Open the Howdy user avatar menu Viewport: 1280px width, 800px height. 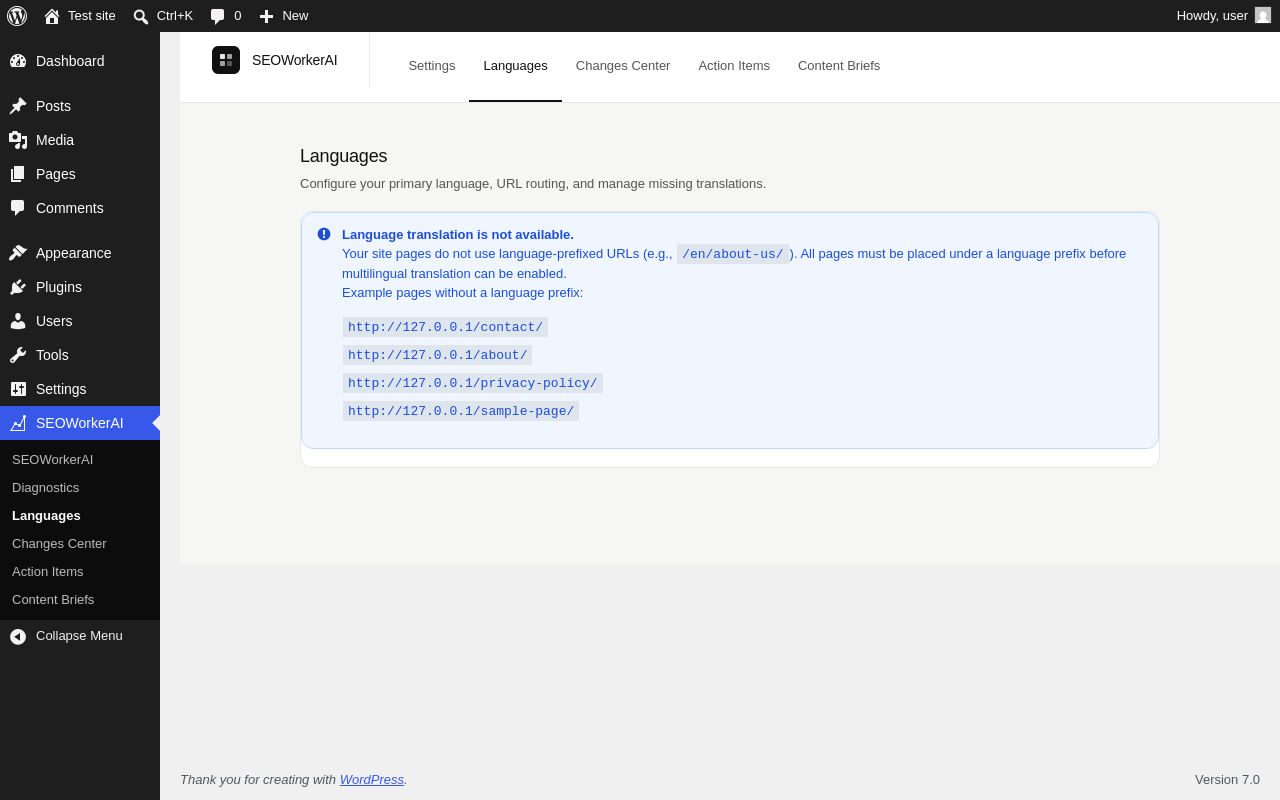coord(1263,16)
